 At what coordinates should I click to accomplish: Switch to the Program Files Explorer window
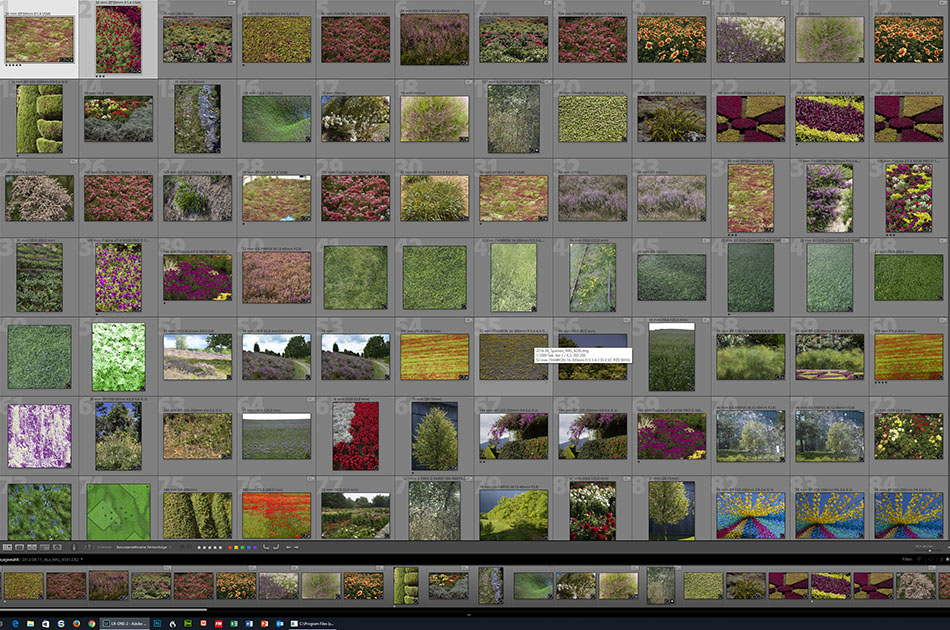[313, 622]
